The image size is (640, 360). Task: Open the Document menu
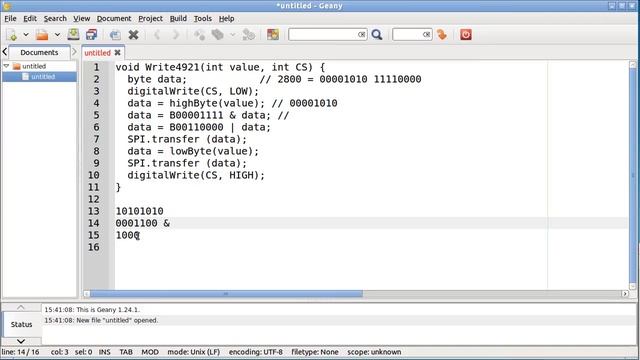click(114, 18)
